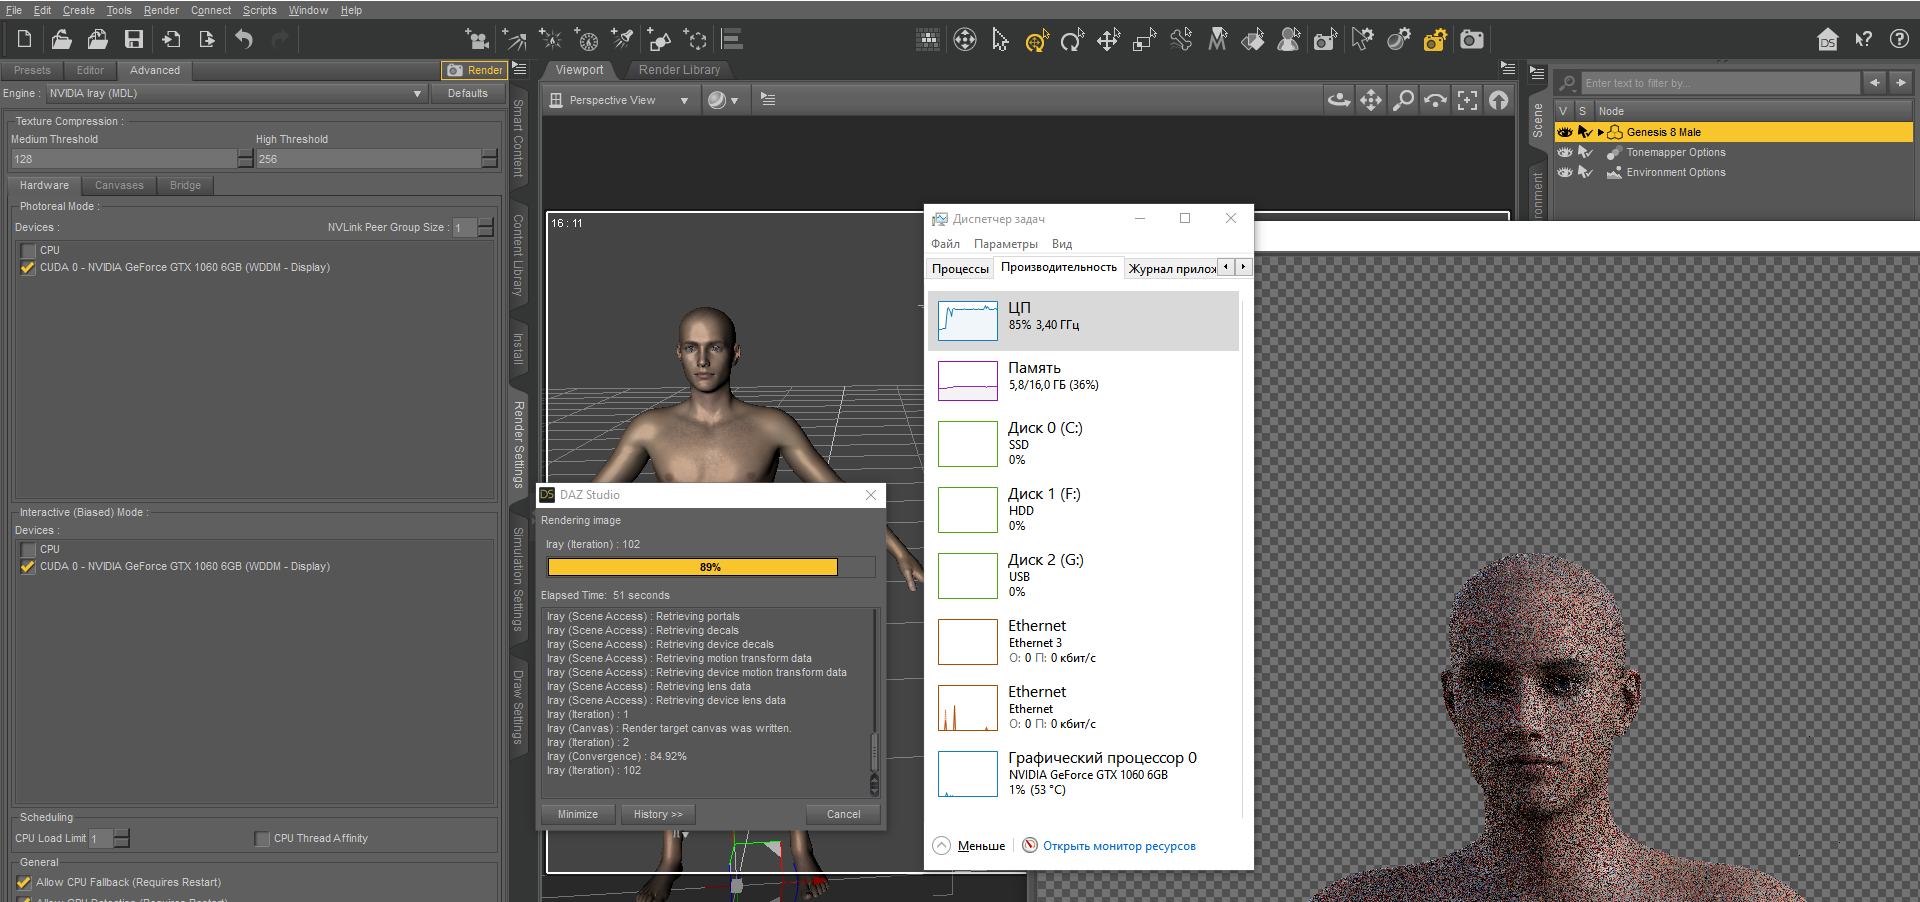
Task: Cancel the rendering in progress dialog
Action: pos(843,814)
